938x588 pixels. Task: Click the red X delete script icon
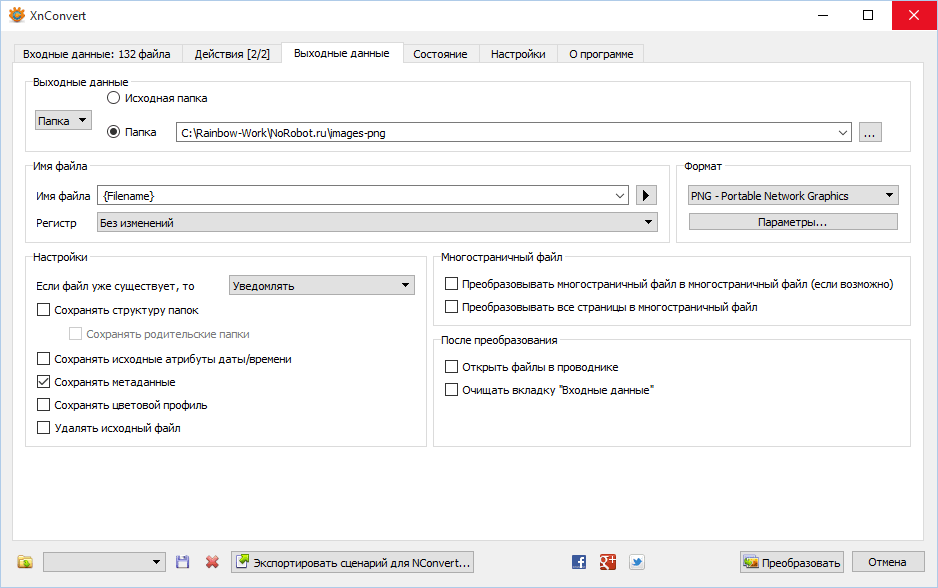212,562
